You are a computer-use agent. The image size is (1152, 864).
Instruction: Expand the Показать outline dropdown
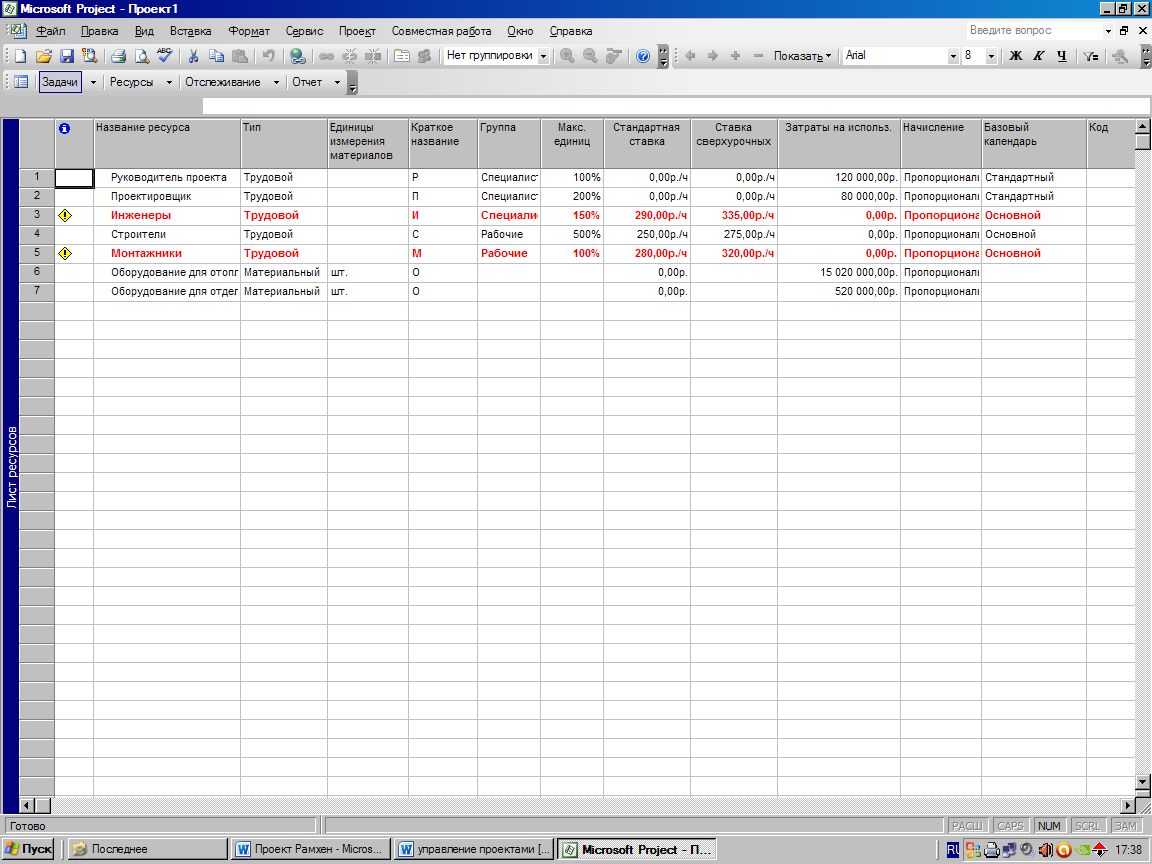click(802, 56)
